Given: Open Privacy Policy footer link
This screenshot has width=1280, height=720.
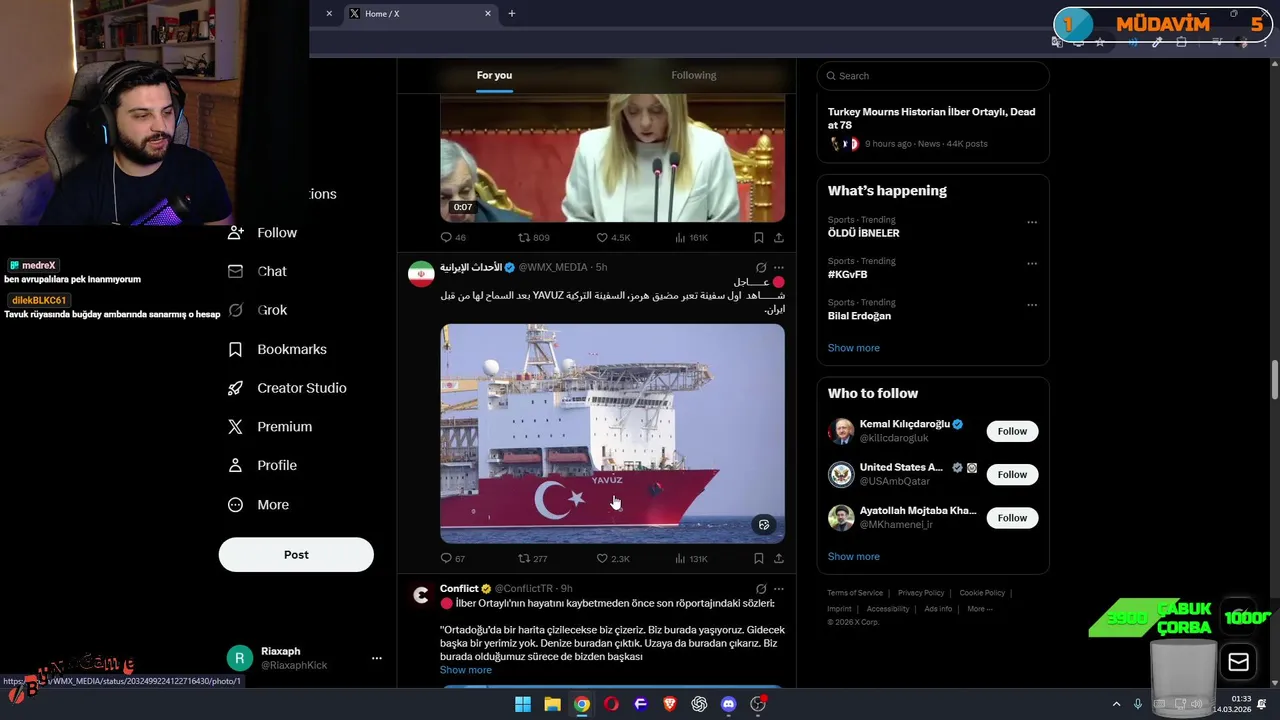Looking at the screenshot, I should click(921, 593).
